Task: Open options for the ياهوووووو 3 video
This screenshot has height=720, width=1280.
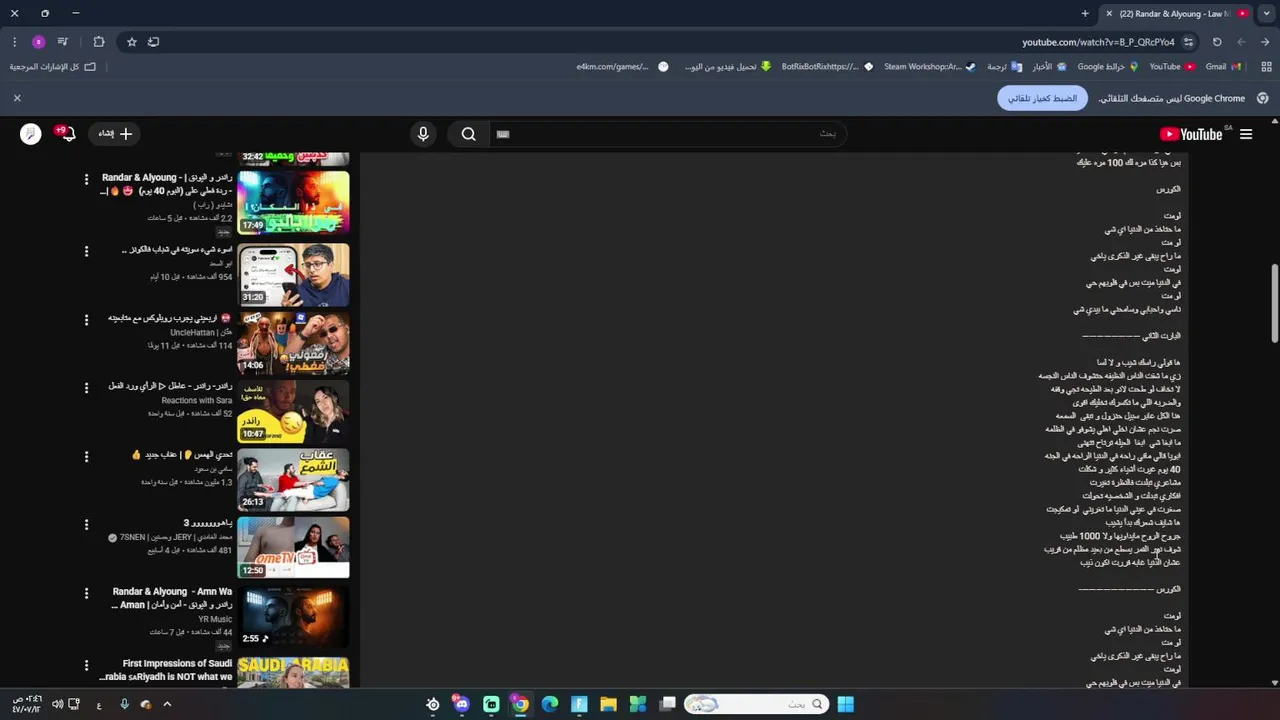Action: tap(86, 525)
